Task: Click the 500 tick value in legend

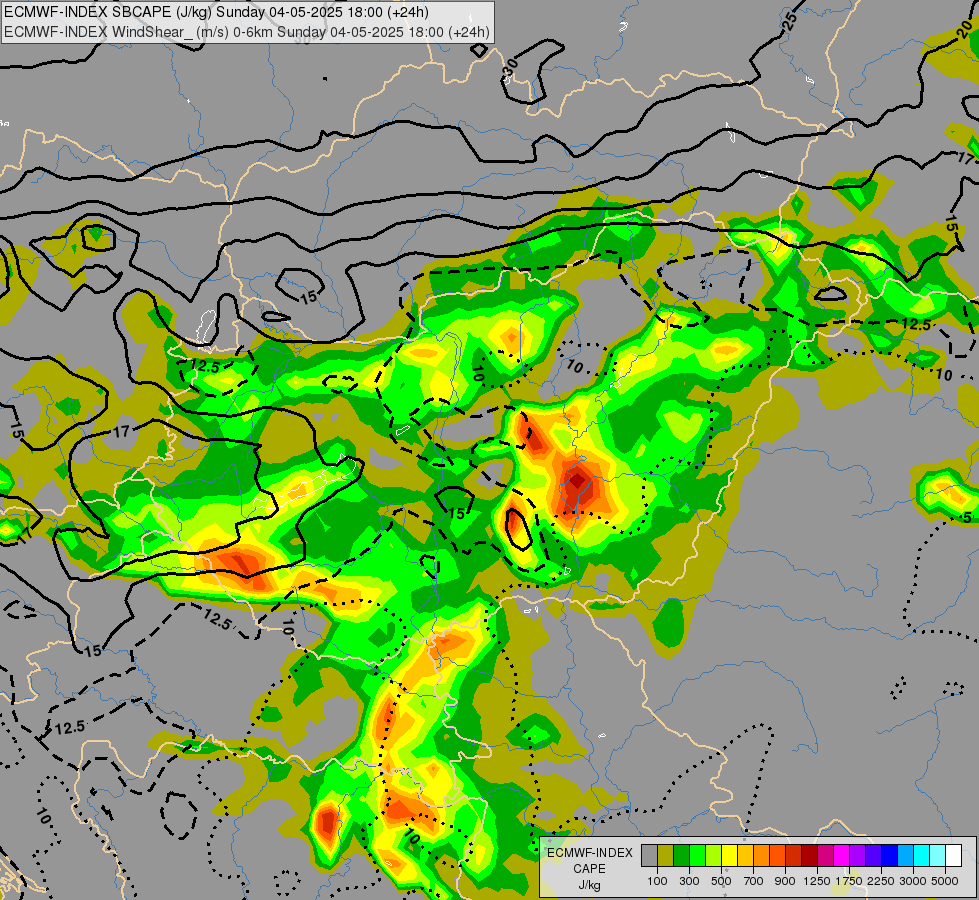Action: coord(721,881)
